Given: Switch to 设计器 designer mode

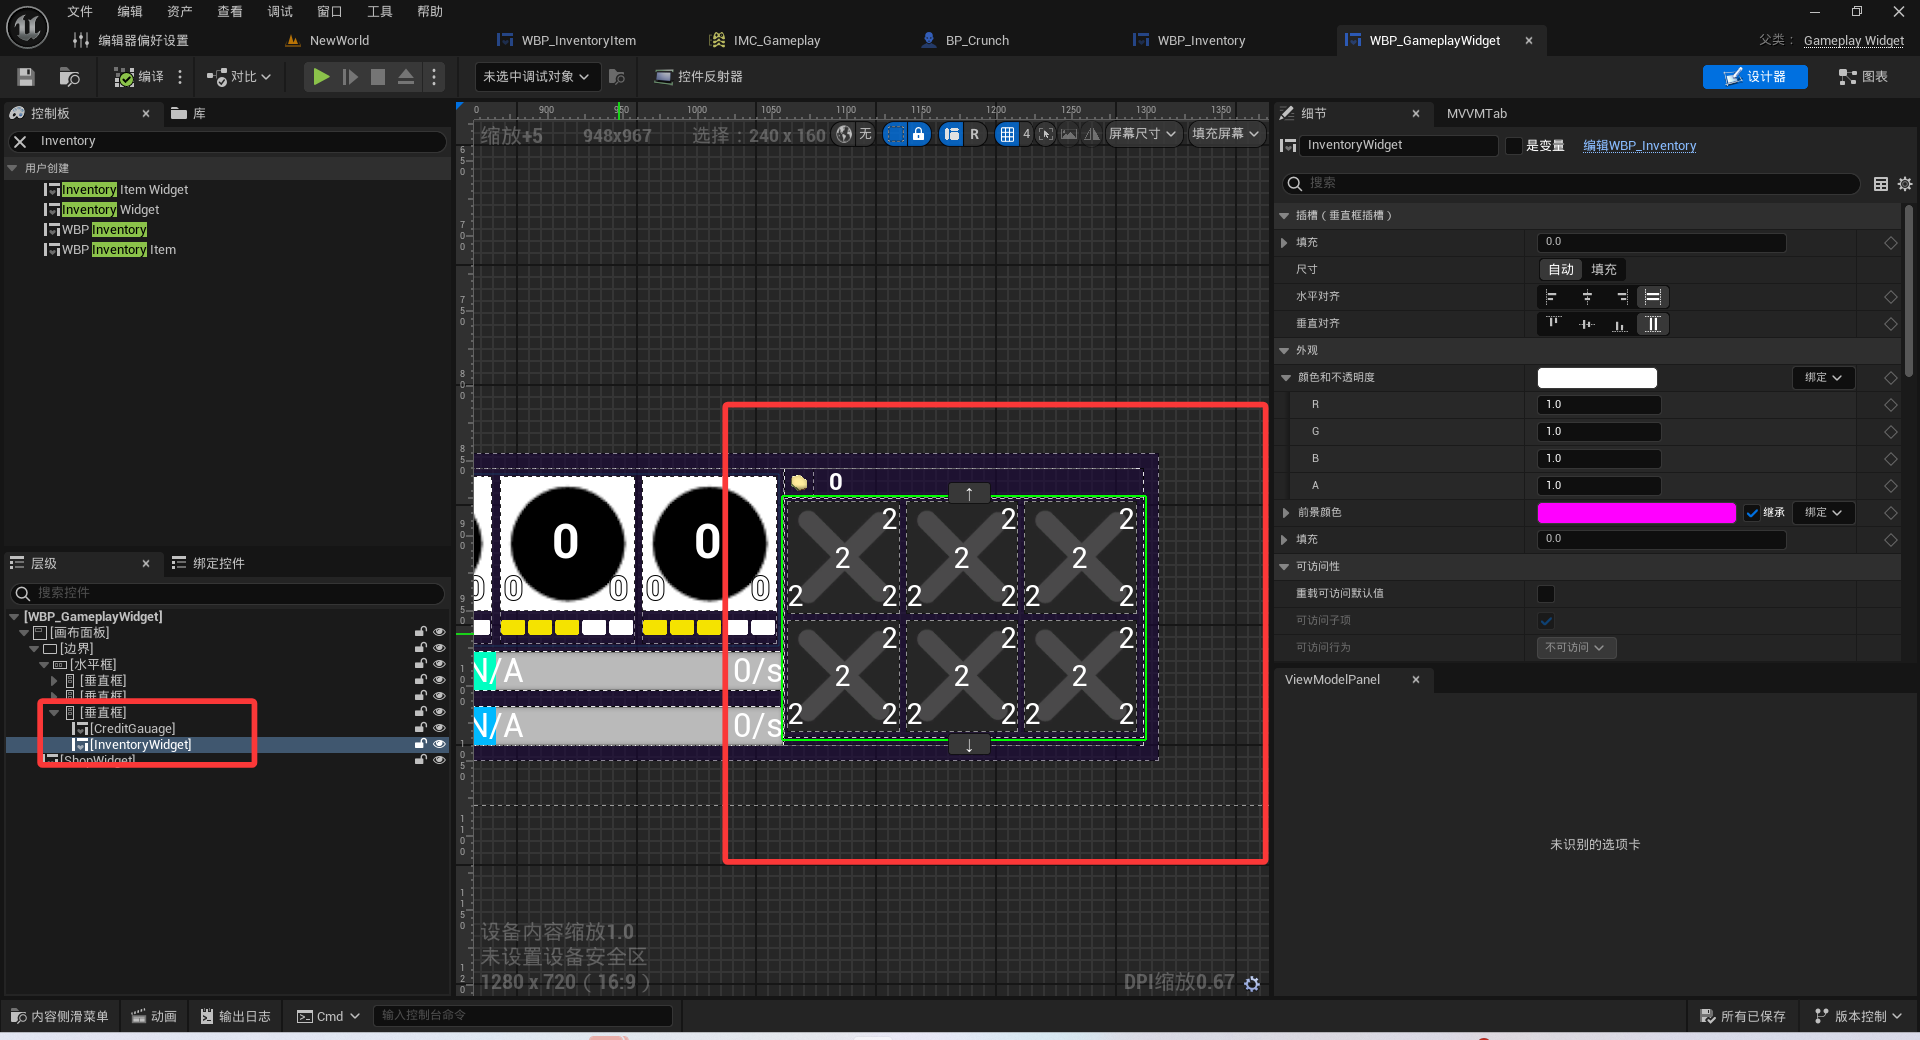Looking at the screenshot, I should tap(1755, 77).
